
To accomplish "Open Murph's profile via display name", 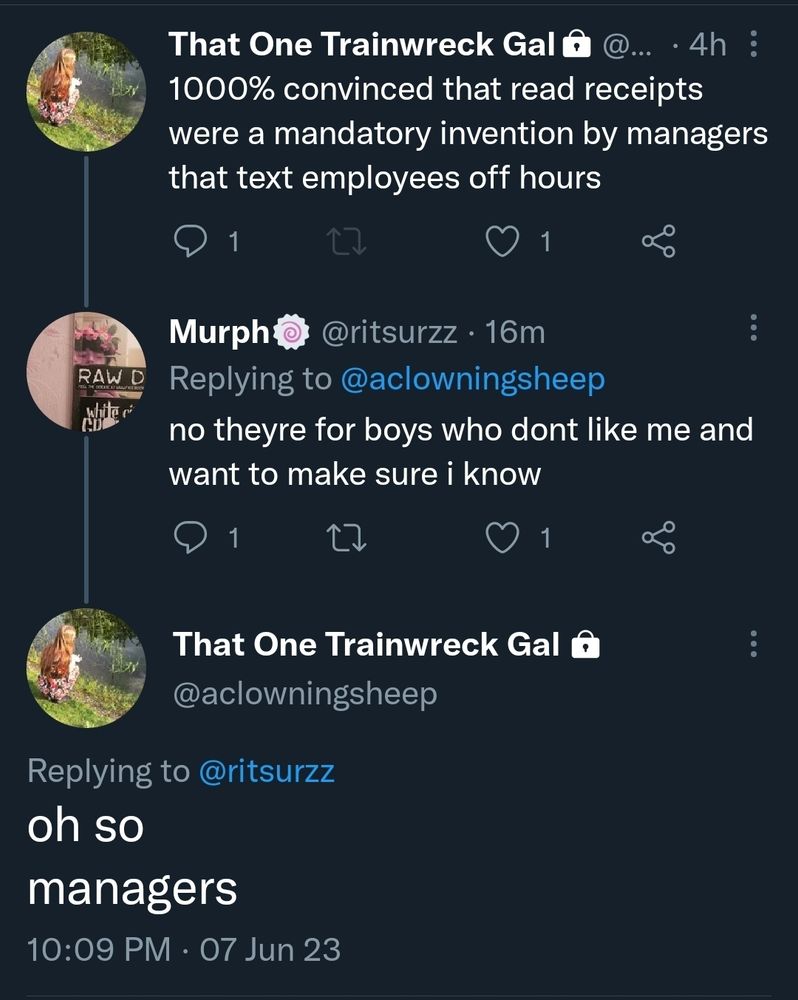I will (x=220, y=331).
